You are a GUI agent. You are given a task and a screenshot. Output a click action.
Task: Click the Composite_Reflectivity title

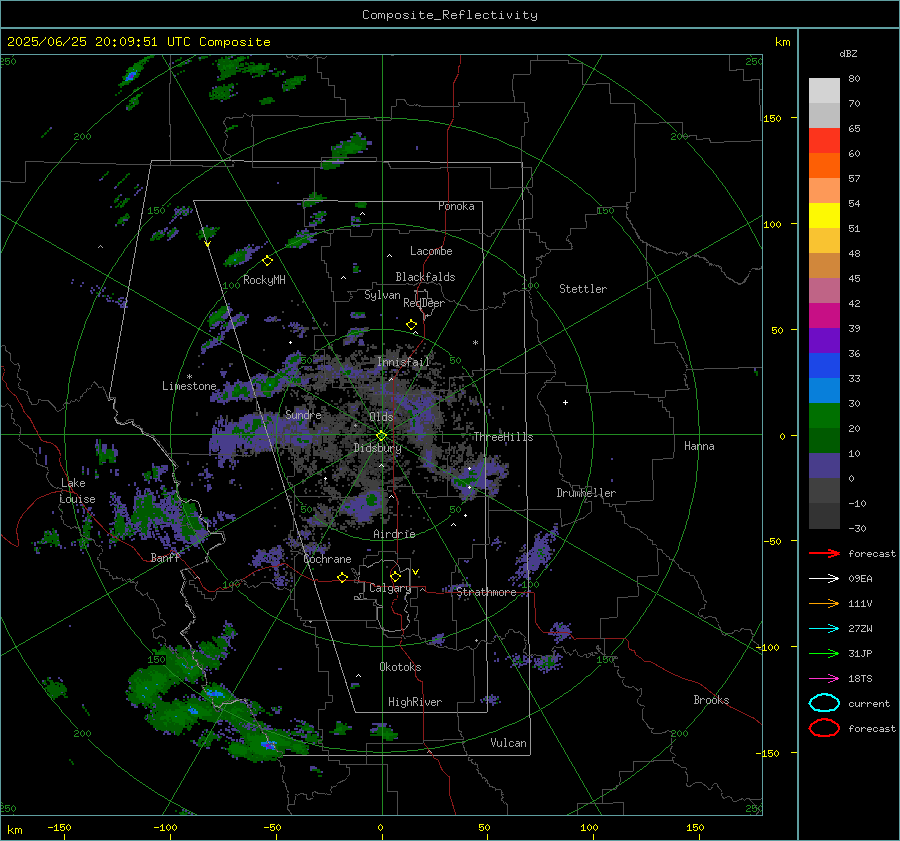[450, 15]
